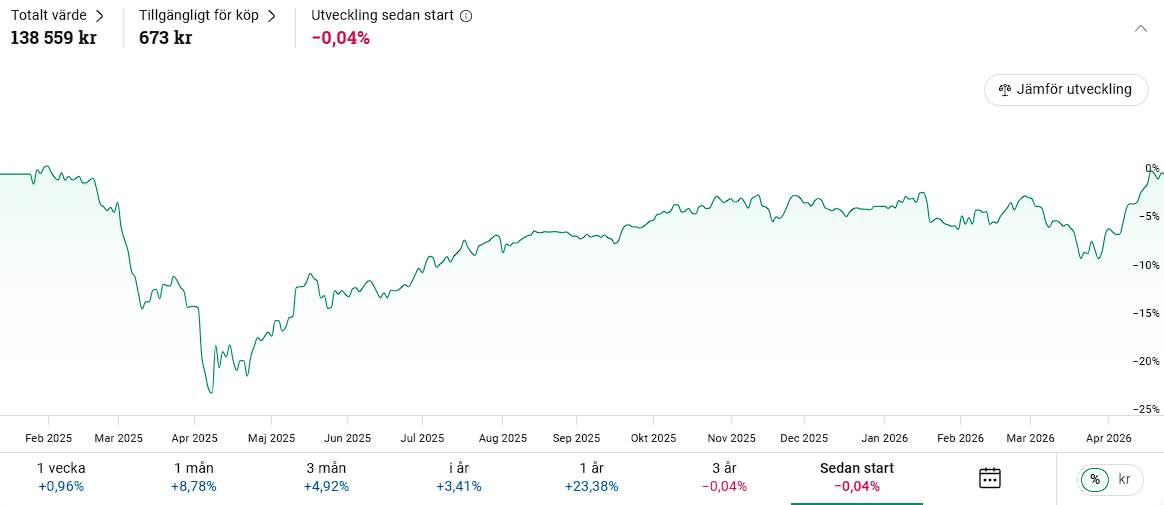Screen dimensions: 1164x505
Task: Click info icon beside Utveckling sedan start
Action: point(466,16)
